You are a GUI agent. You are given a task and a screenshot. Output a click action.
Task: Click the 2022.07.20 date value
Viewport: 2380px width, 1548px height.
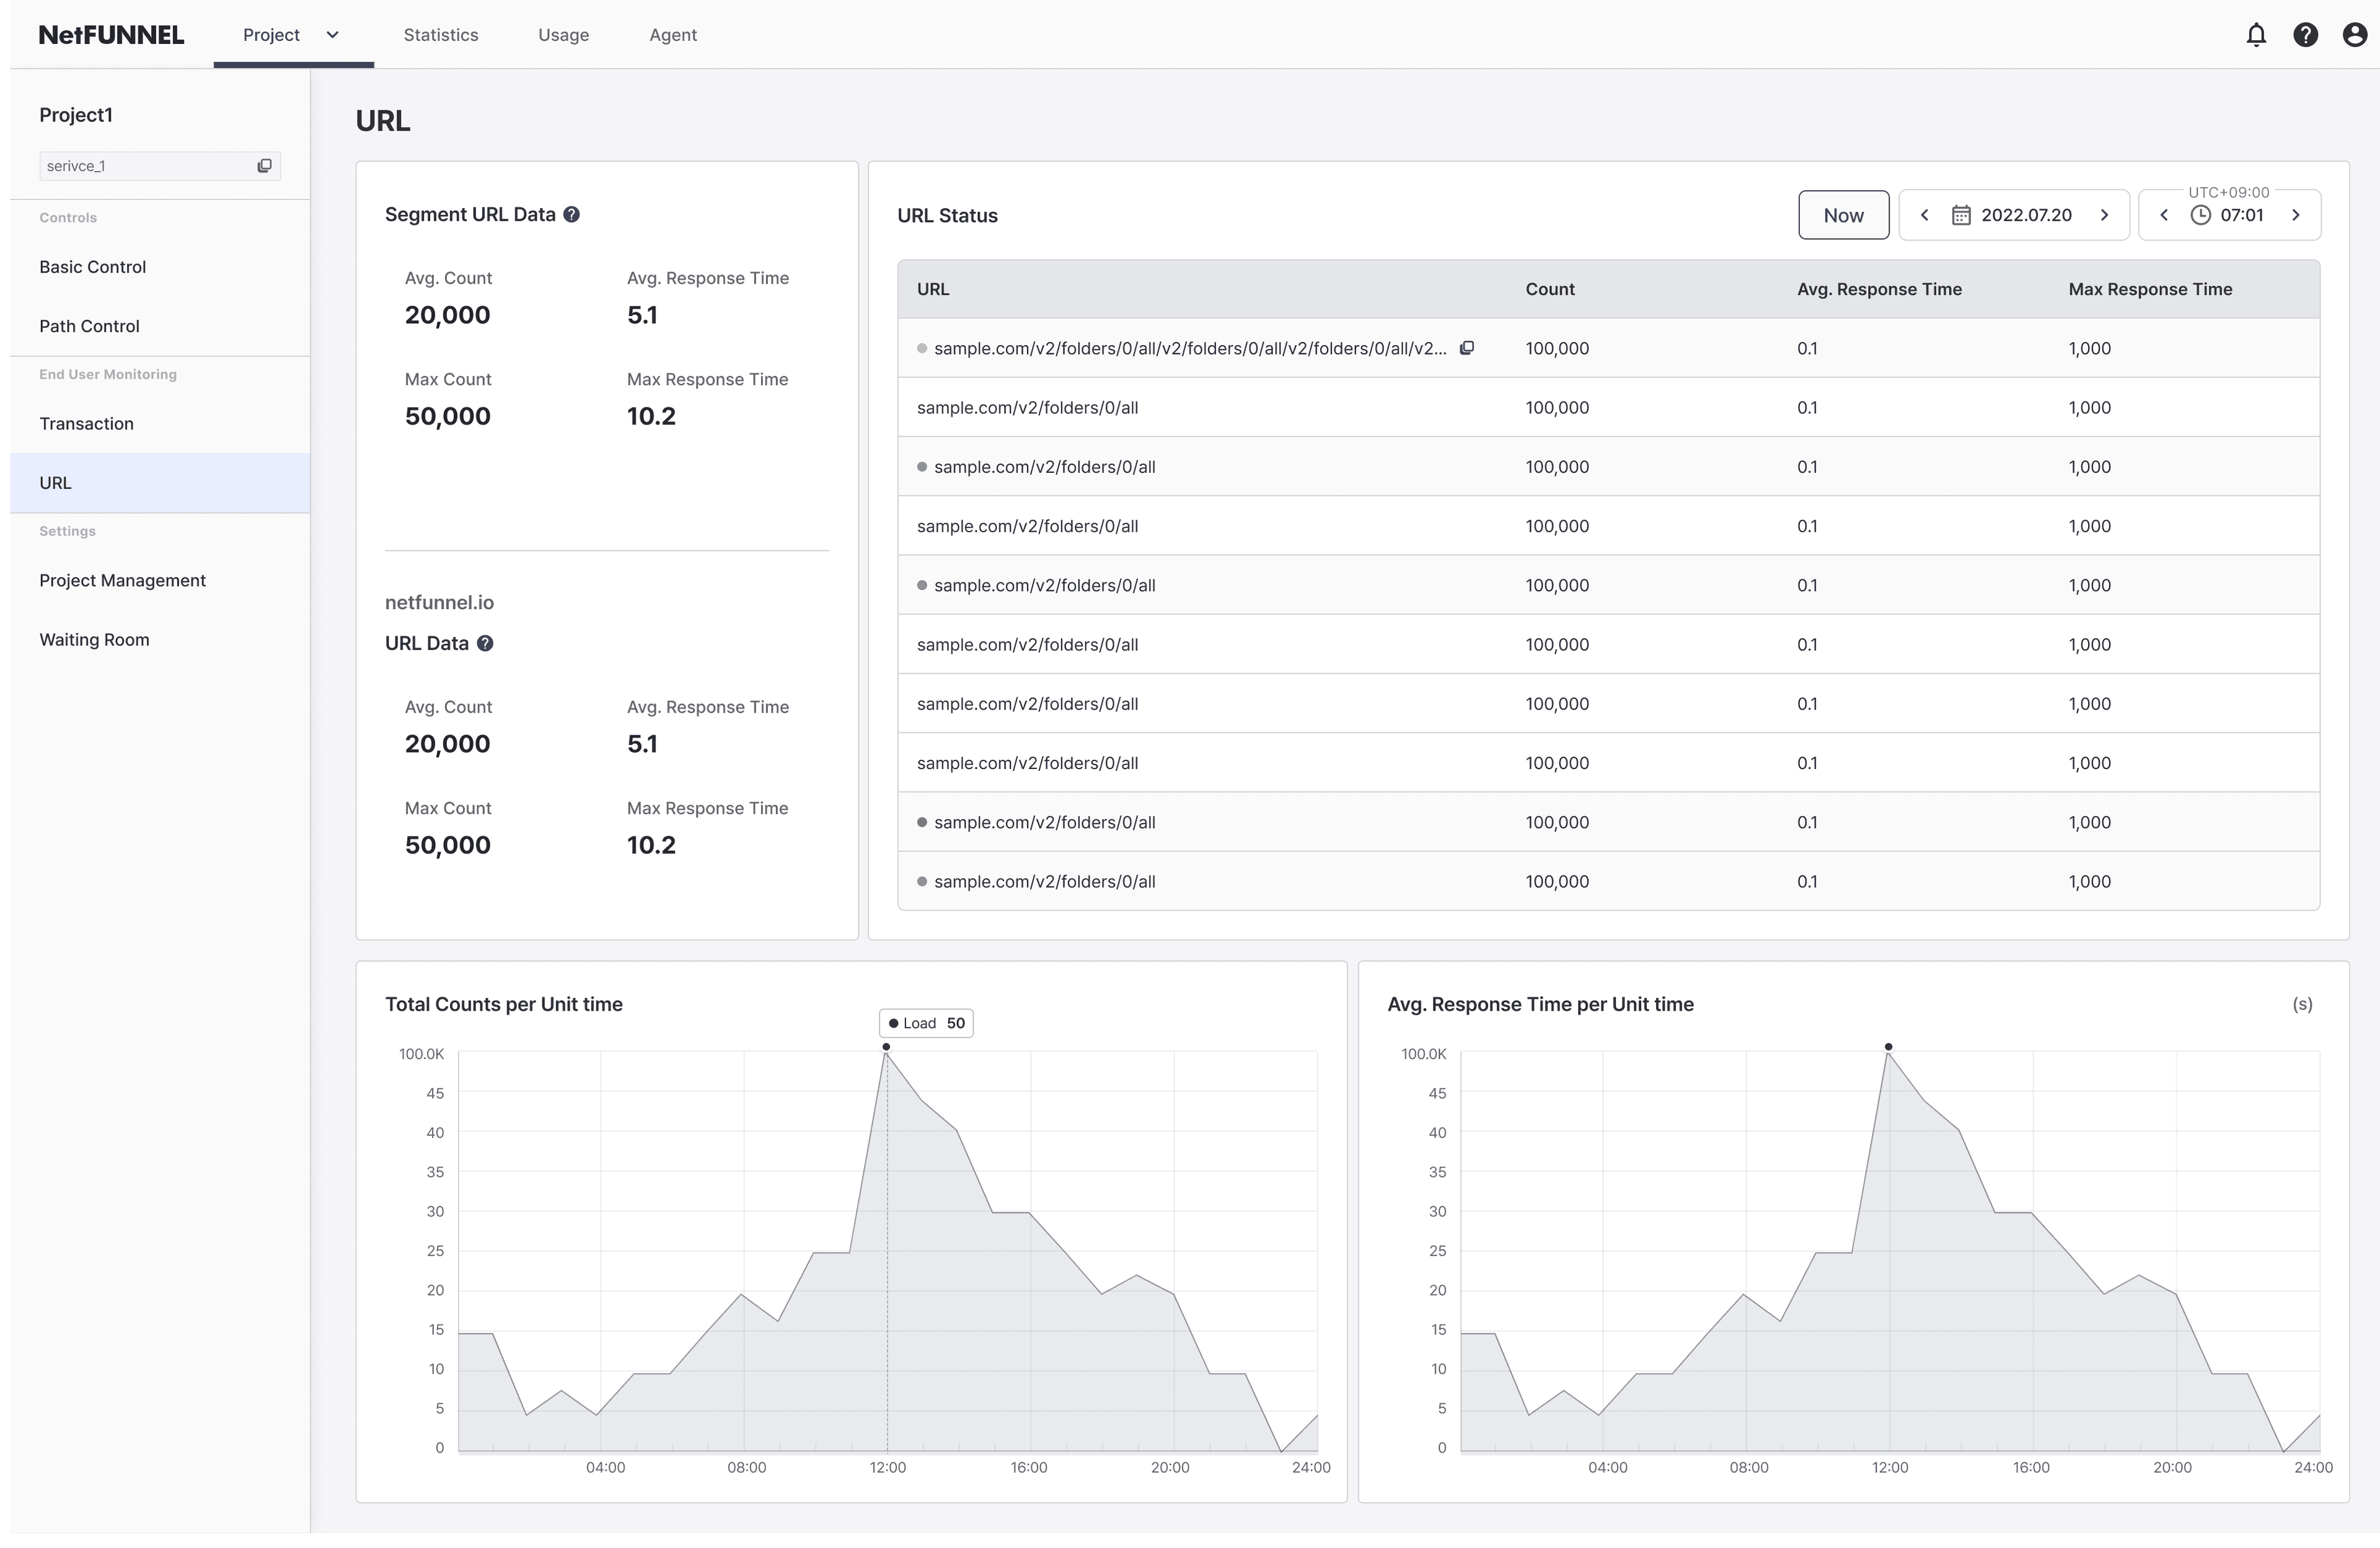[2026, 215]
